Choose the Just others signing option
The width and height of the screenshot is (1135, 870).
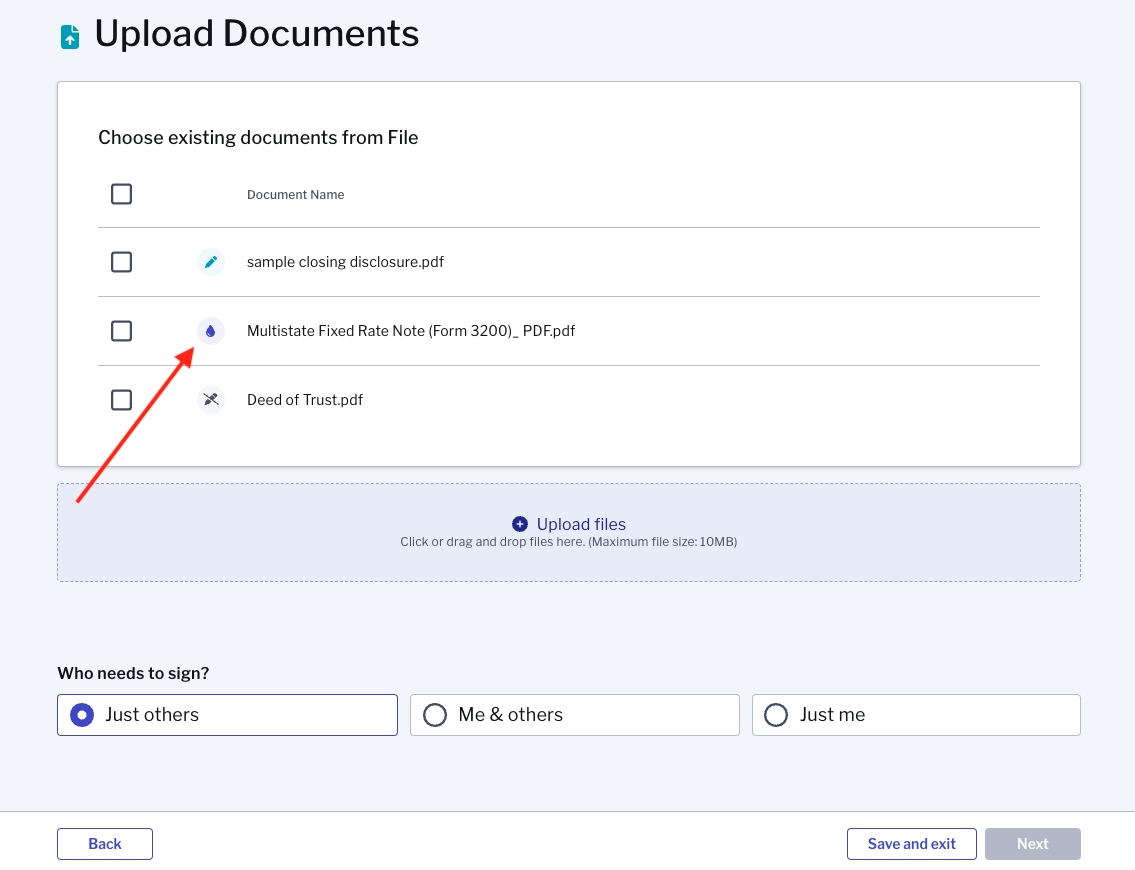(x=82, y=715)
